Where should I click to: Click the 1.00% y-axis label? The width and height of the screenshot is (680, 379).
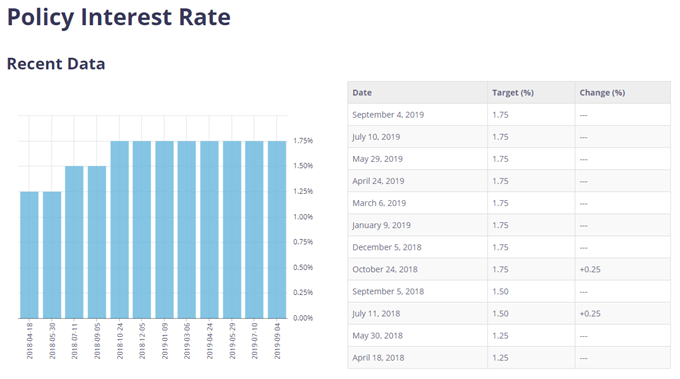tap(303, 217)
